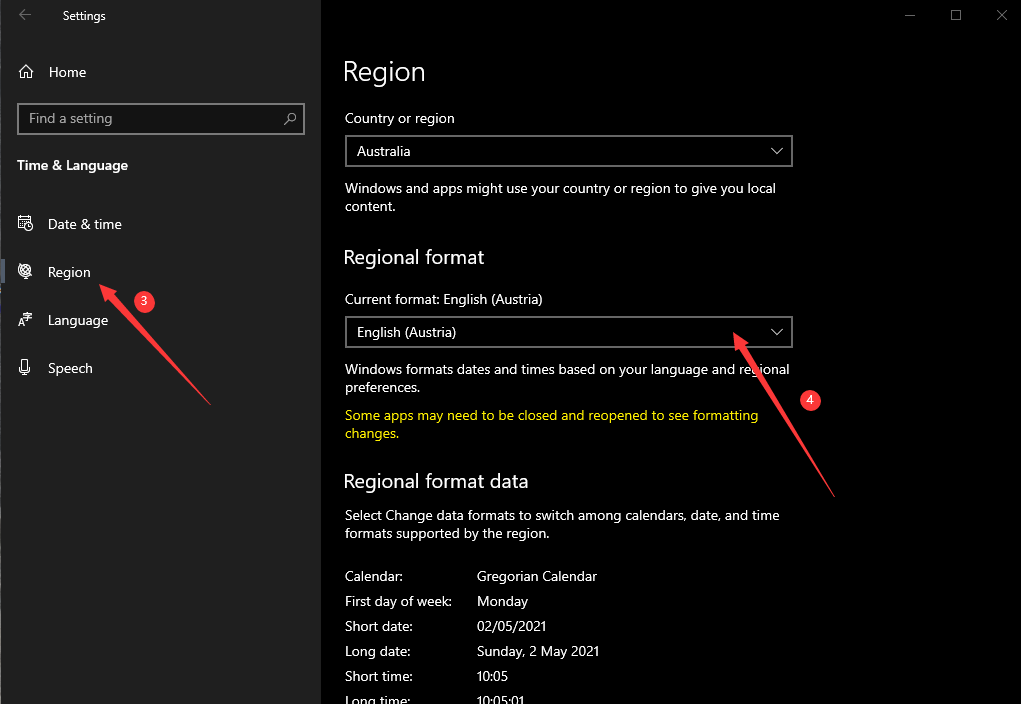Image resolution: width=1021 pixels, height=704 pixels.
Task: Click the chevron arrow on the English (Austria) dropdown
Action: pyautogui.click(x=777, y=332)
